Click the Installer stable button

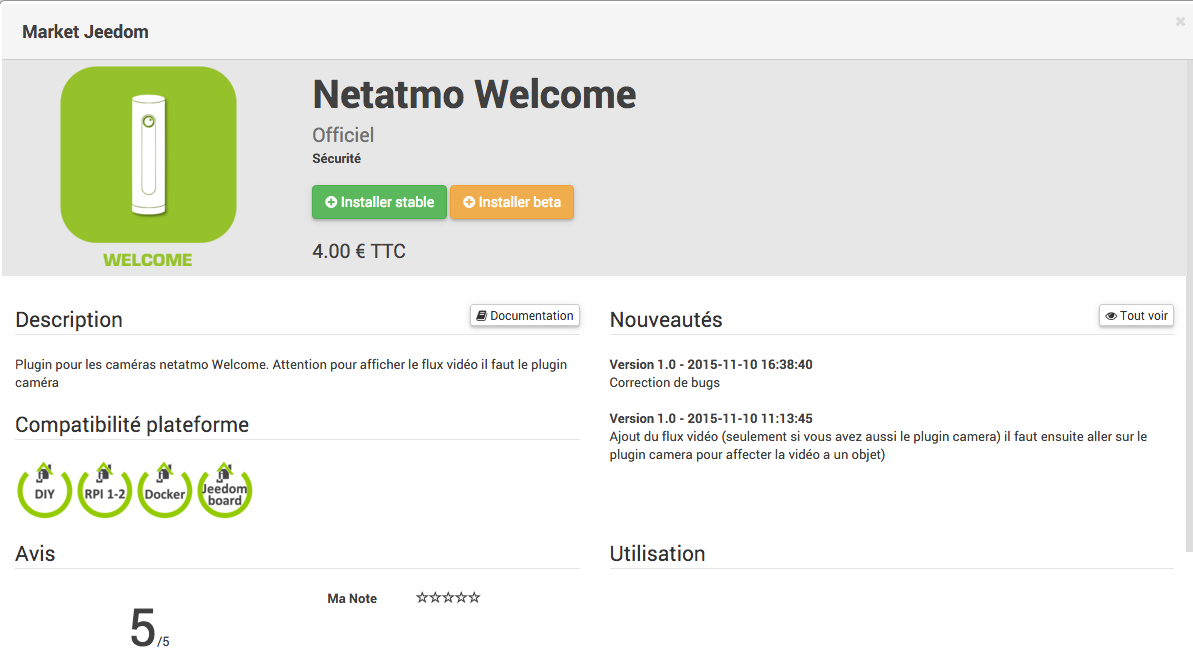379,202
